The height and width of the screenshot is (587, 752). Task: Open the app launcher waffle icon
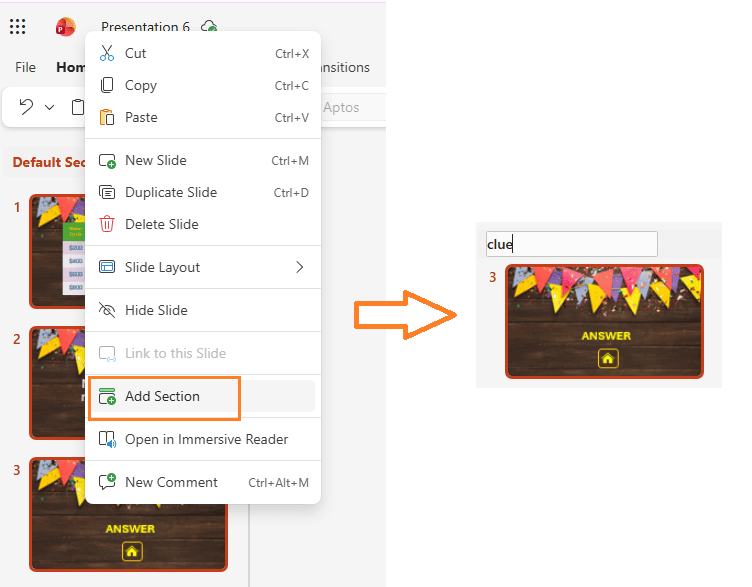[18, 27]
